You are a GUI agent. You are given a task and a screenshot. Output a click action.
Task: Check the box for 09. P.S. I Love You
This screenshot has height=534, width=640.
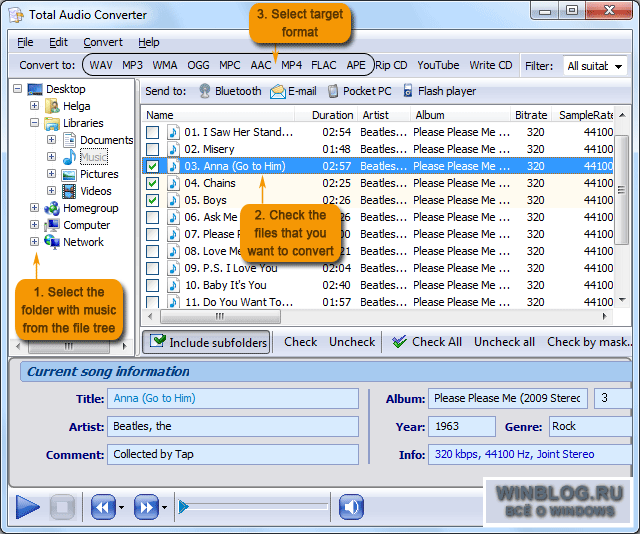click(x=153, y=268)
